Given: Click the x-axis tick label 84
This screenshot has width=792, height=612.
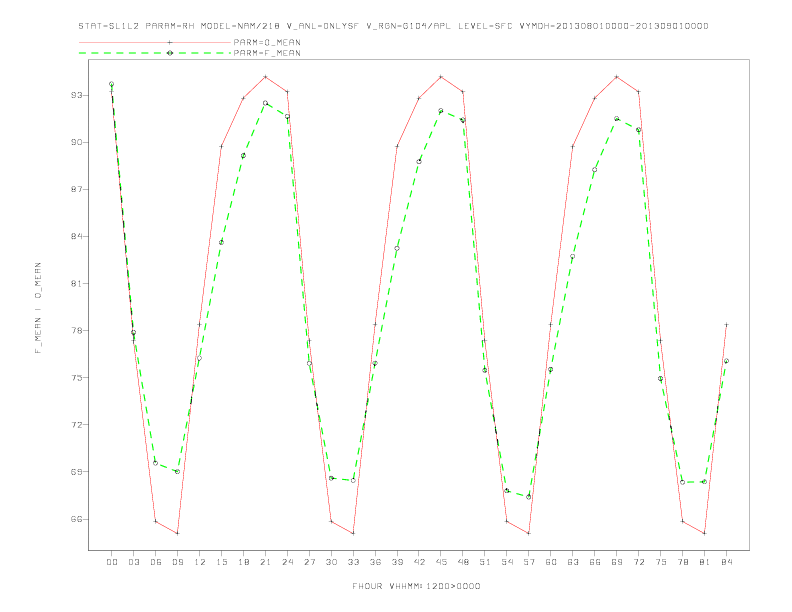Looking at the screenshot, I should click(x=726, y=562).
